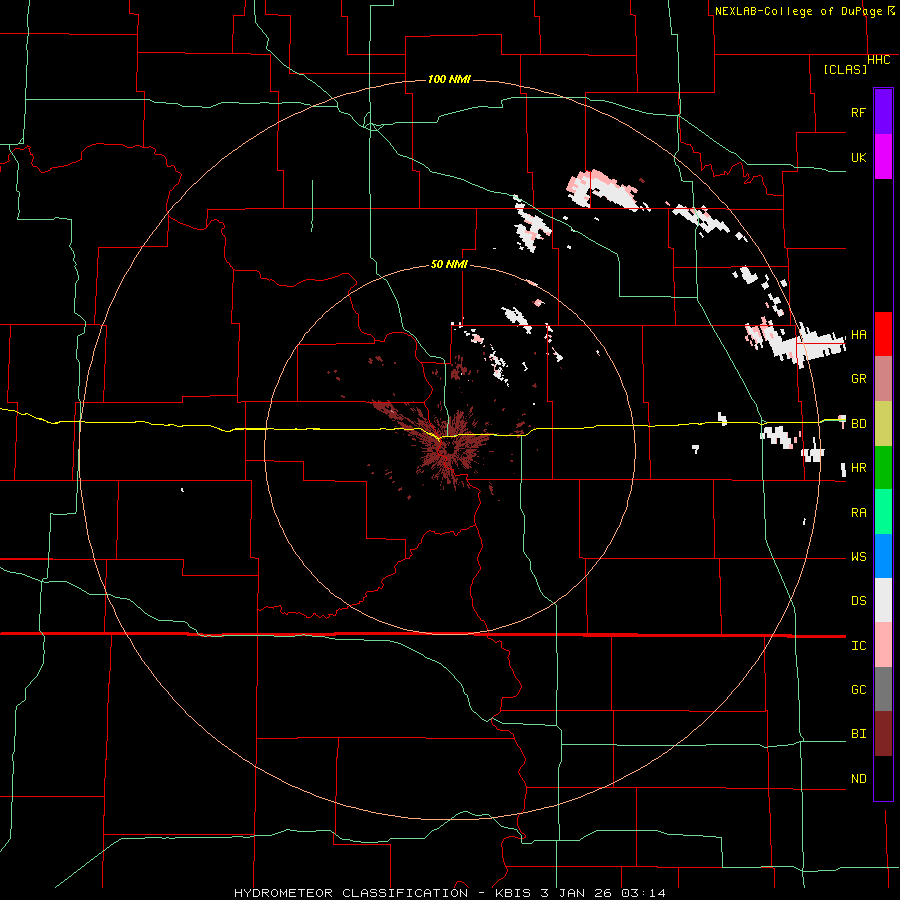Click the NEXLAB-College of DuPage credit text

pyautogui.click(x=799, y=11)
